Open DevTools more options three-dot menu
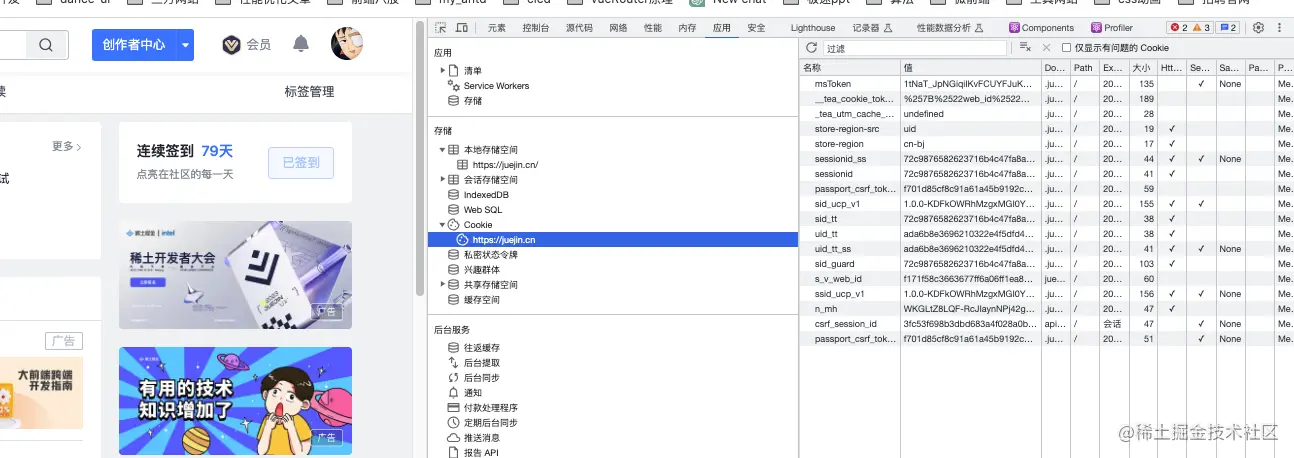Viewport: 1294px width, 458px height. coord(1278,28)
